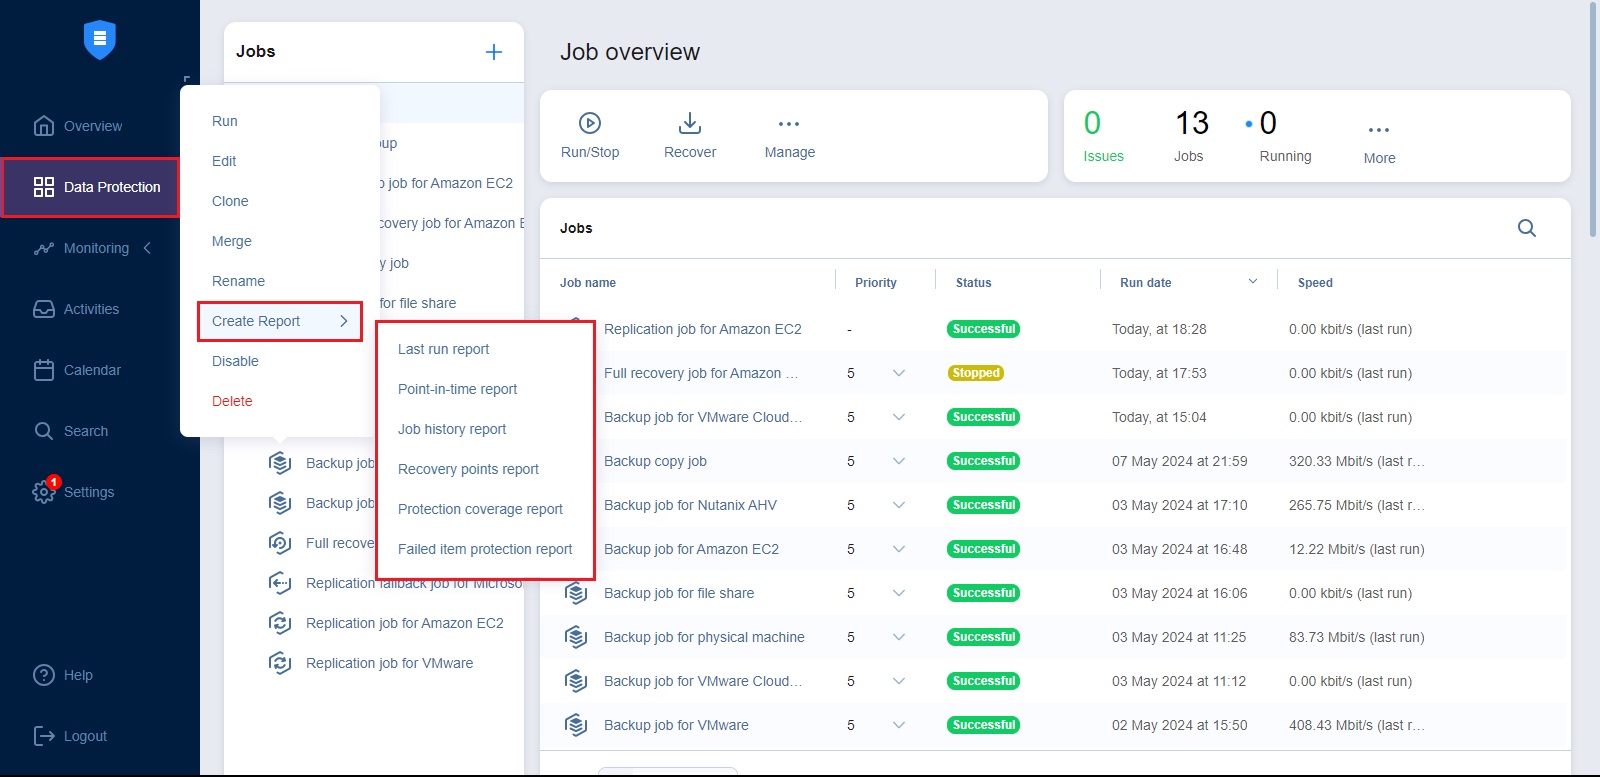Click the Run/Stop play icon
The height and width of the screenshot is (777, 1600).
point(590,123)
